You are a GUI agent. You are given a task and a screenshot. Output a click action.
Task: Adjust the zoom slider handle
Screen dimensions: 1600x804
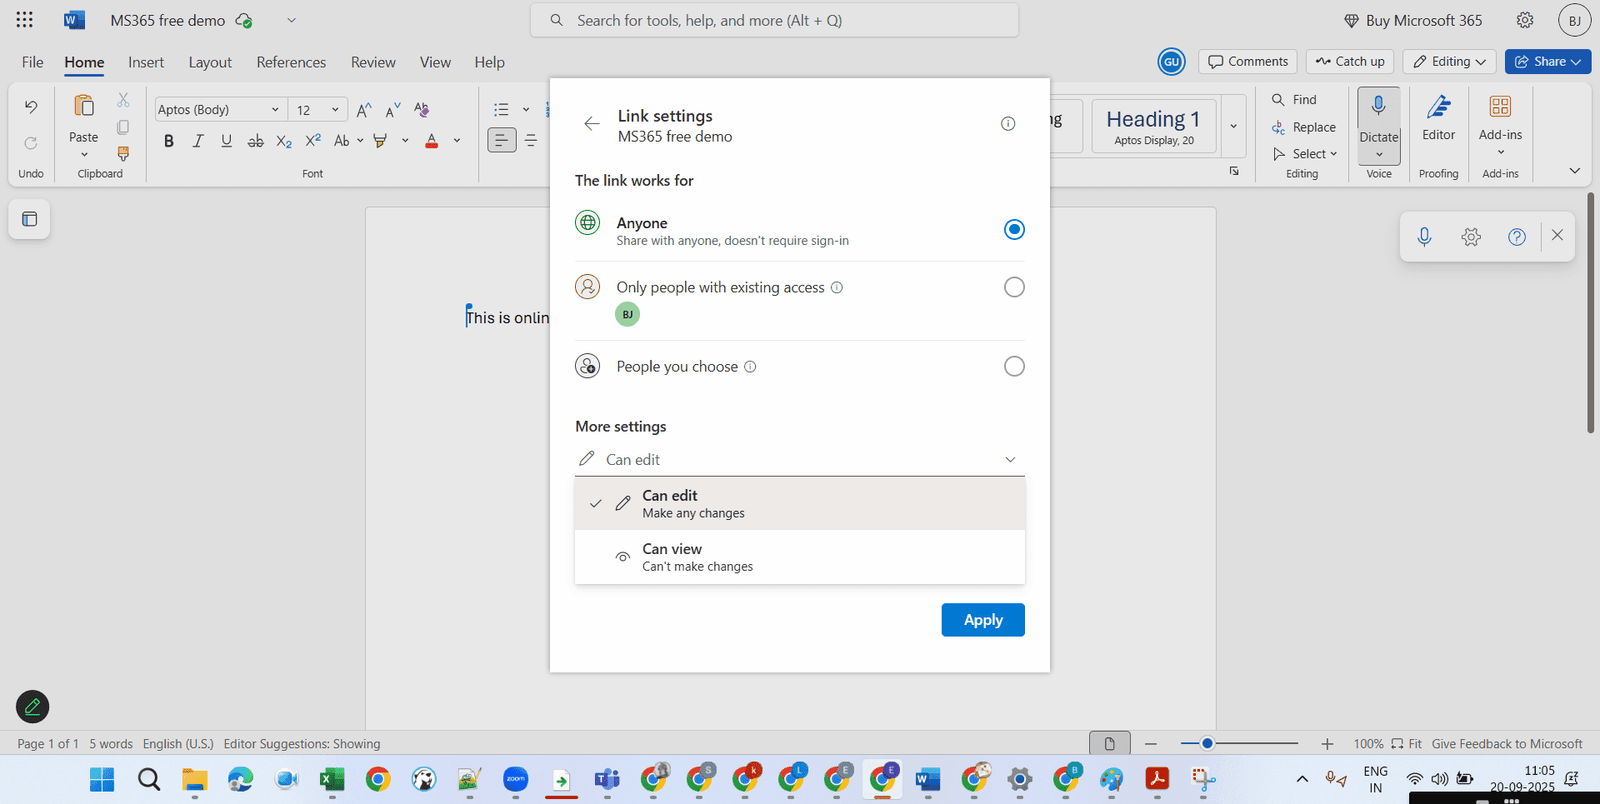point(1207,744)
